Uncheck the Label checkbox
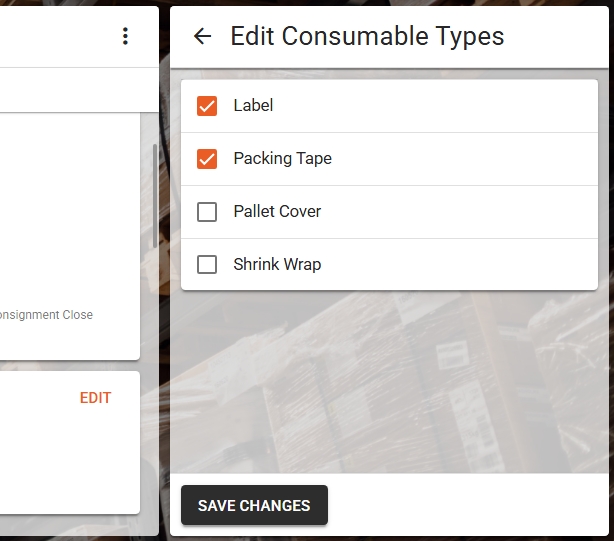Image resolution: width=614 pixels, height=541 pixels. point(207,106)
